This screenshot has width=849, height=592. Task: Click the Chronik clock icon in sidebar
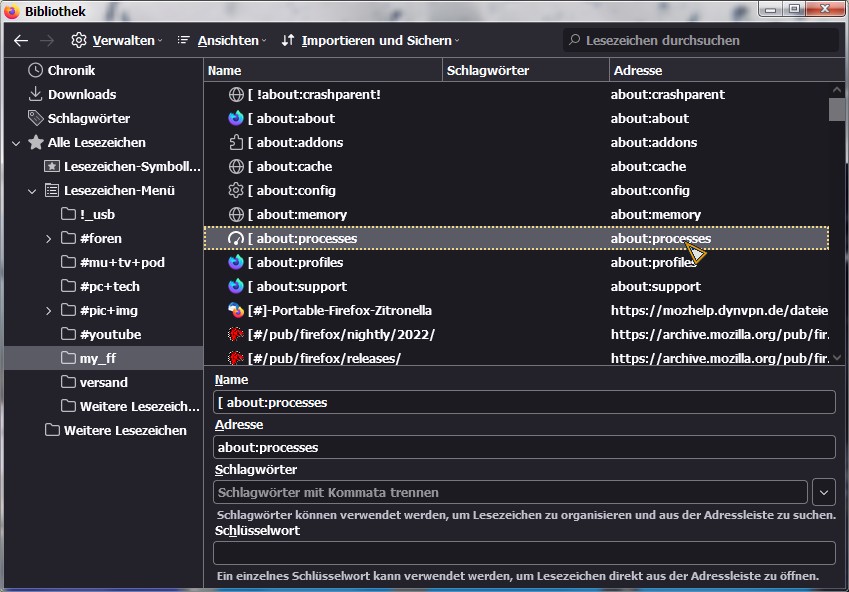pos(36,70)
